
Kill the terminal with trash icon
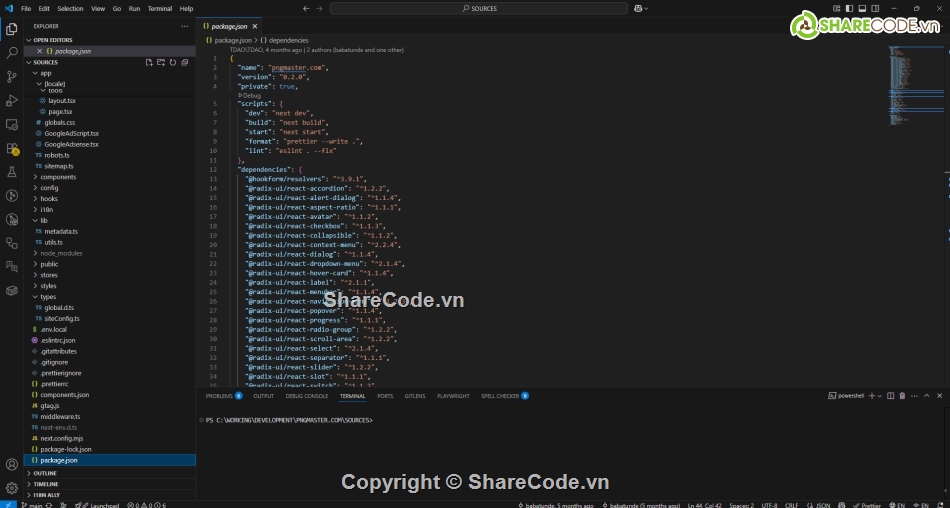coord(902,396)
